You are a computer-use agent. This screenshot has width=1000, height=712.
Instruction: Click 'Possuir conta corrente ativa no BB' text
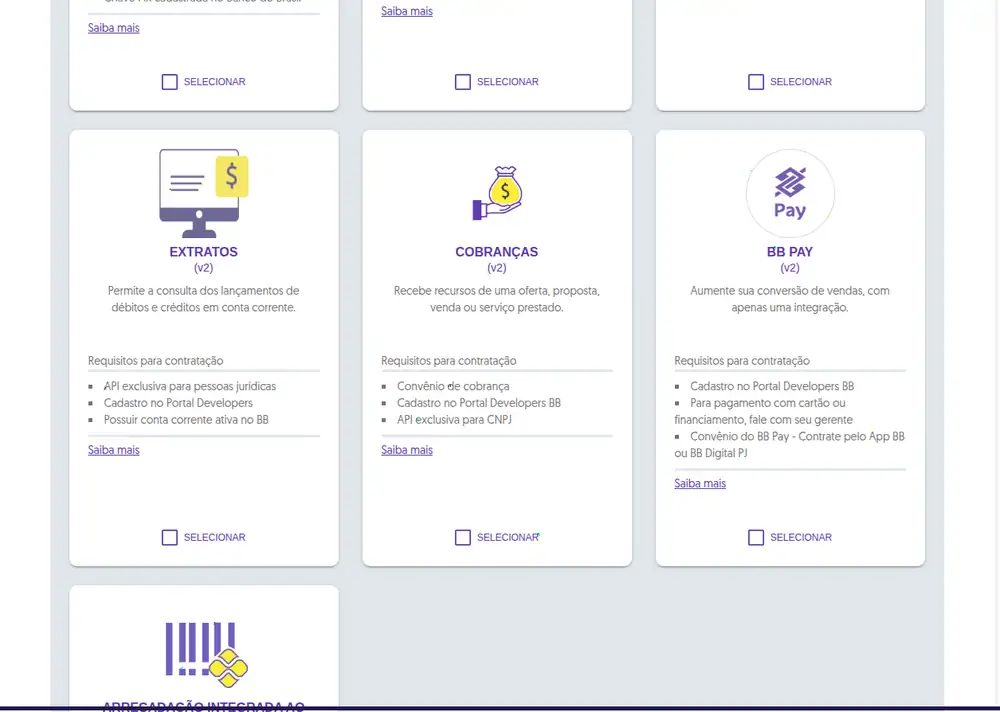point(186,419)
